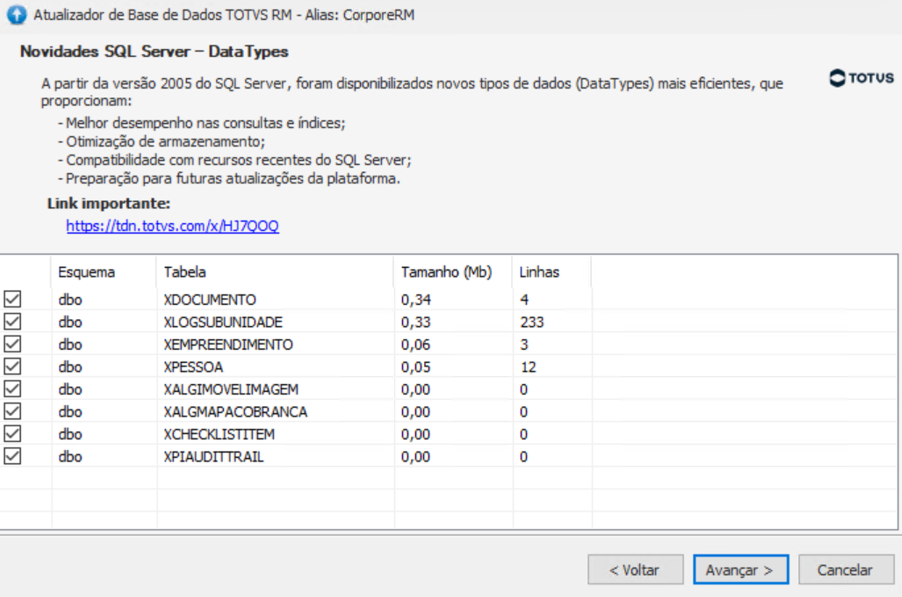Click the 0,06 size value
Screen dimensions: 902x597
tap(416, 345)
